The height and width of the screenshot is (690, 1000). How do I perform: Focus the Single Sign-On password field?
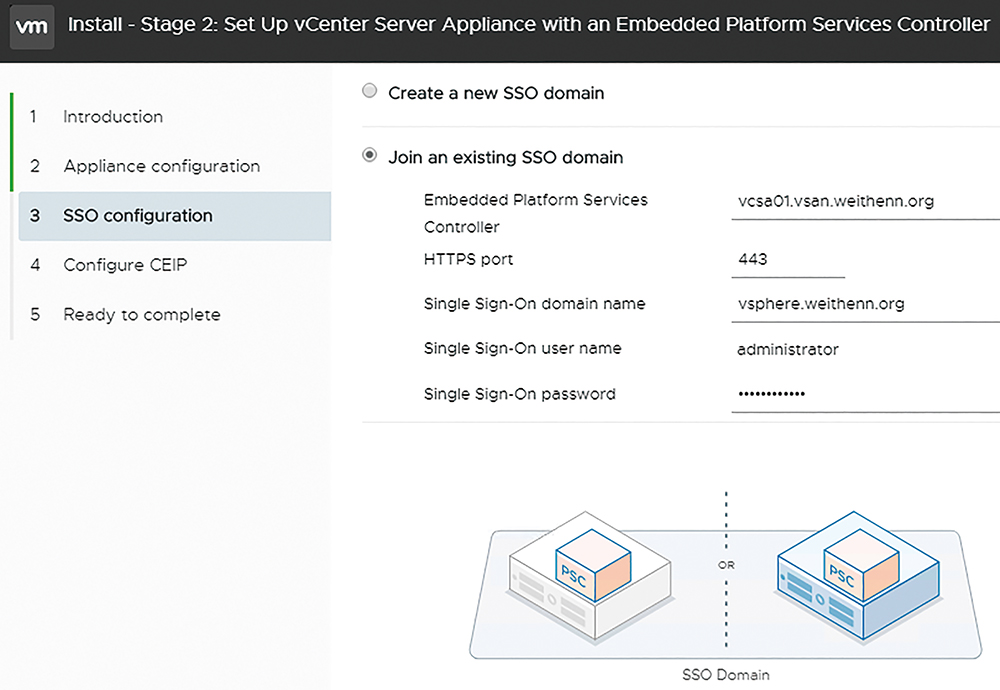coord(865,395)
